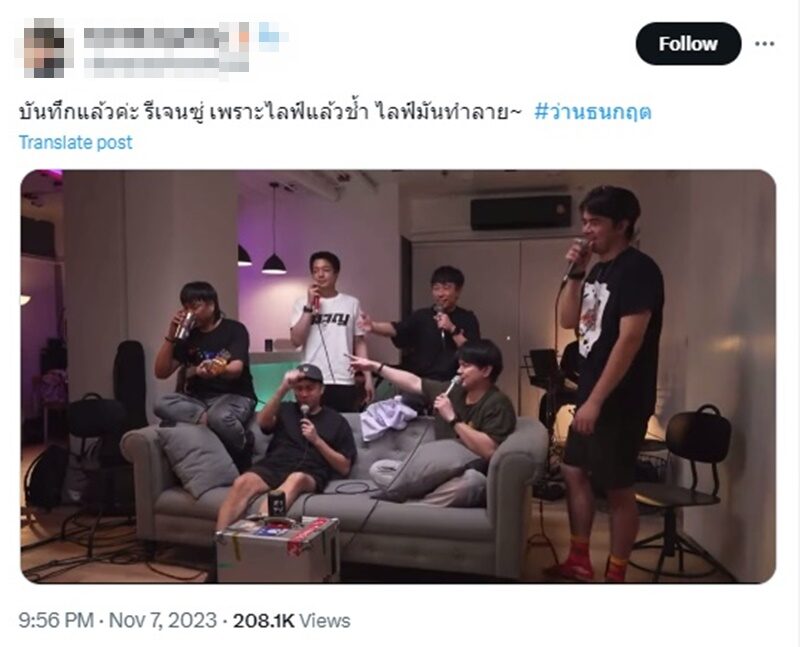Open the attached group photo

(398, 377)
